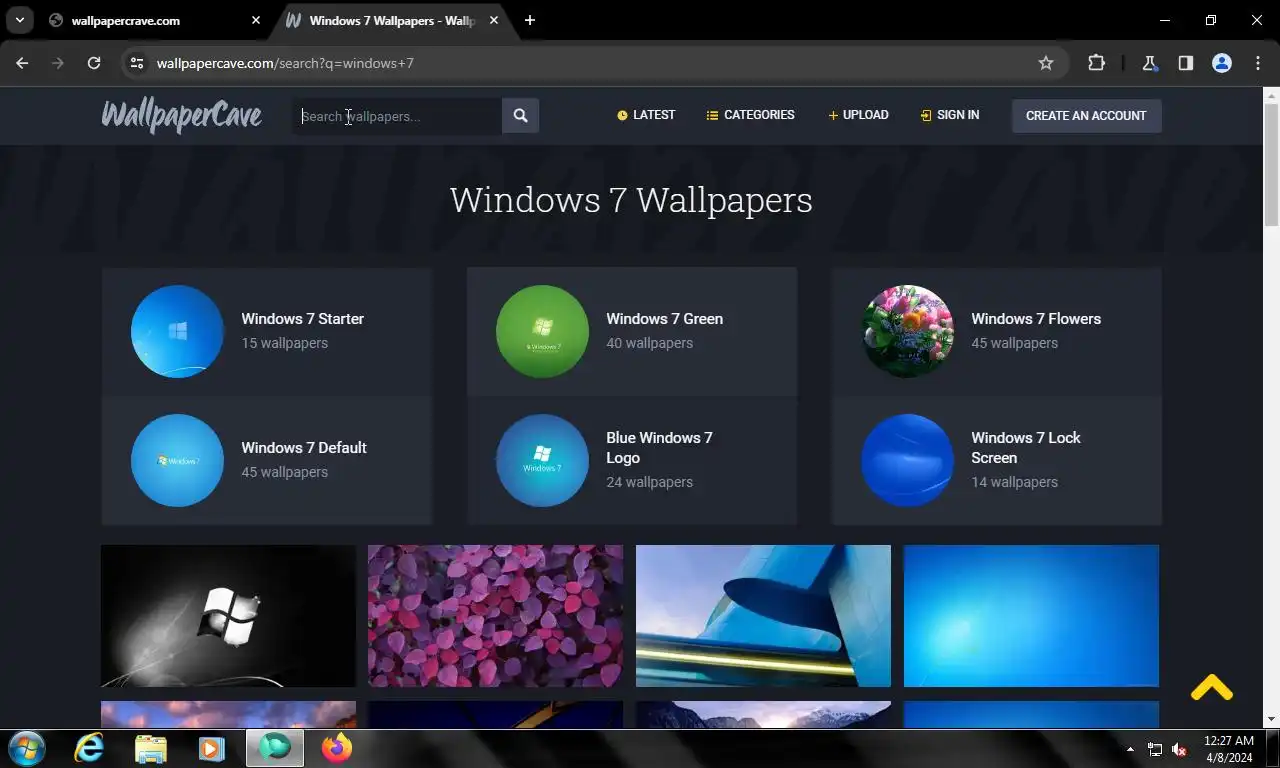The width and height of the screenshot is (1280, 768).
Task: Click the yellow scroll-to-top arrow
Action: [x=1211, y=687]
